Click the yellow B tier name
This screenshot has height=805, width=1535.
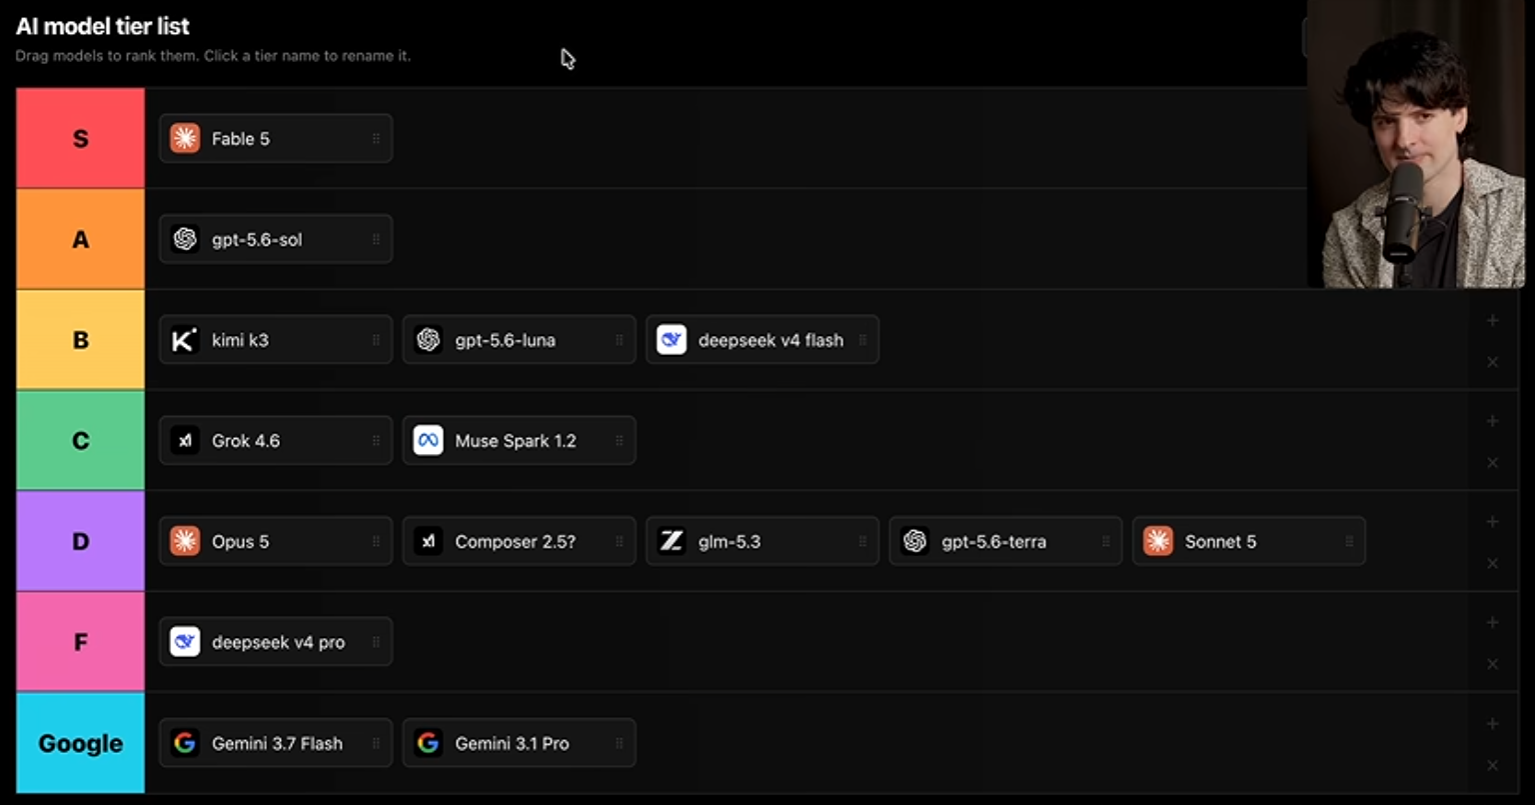(80, 340)
